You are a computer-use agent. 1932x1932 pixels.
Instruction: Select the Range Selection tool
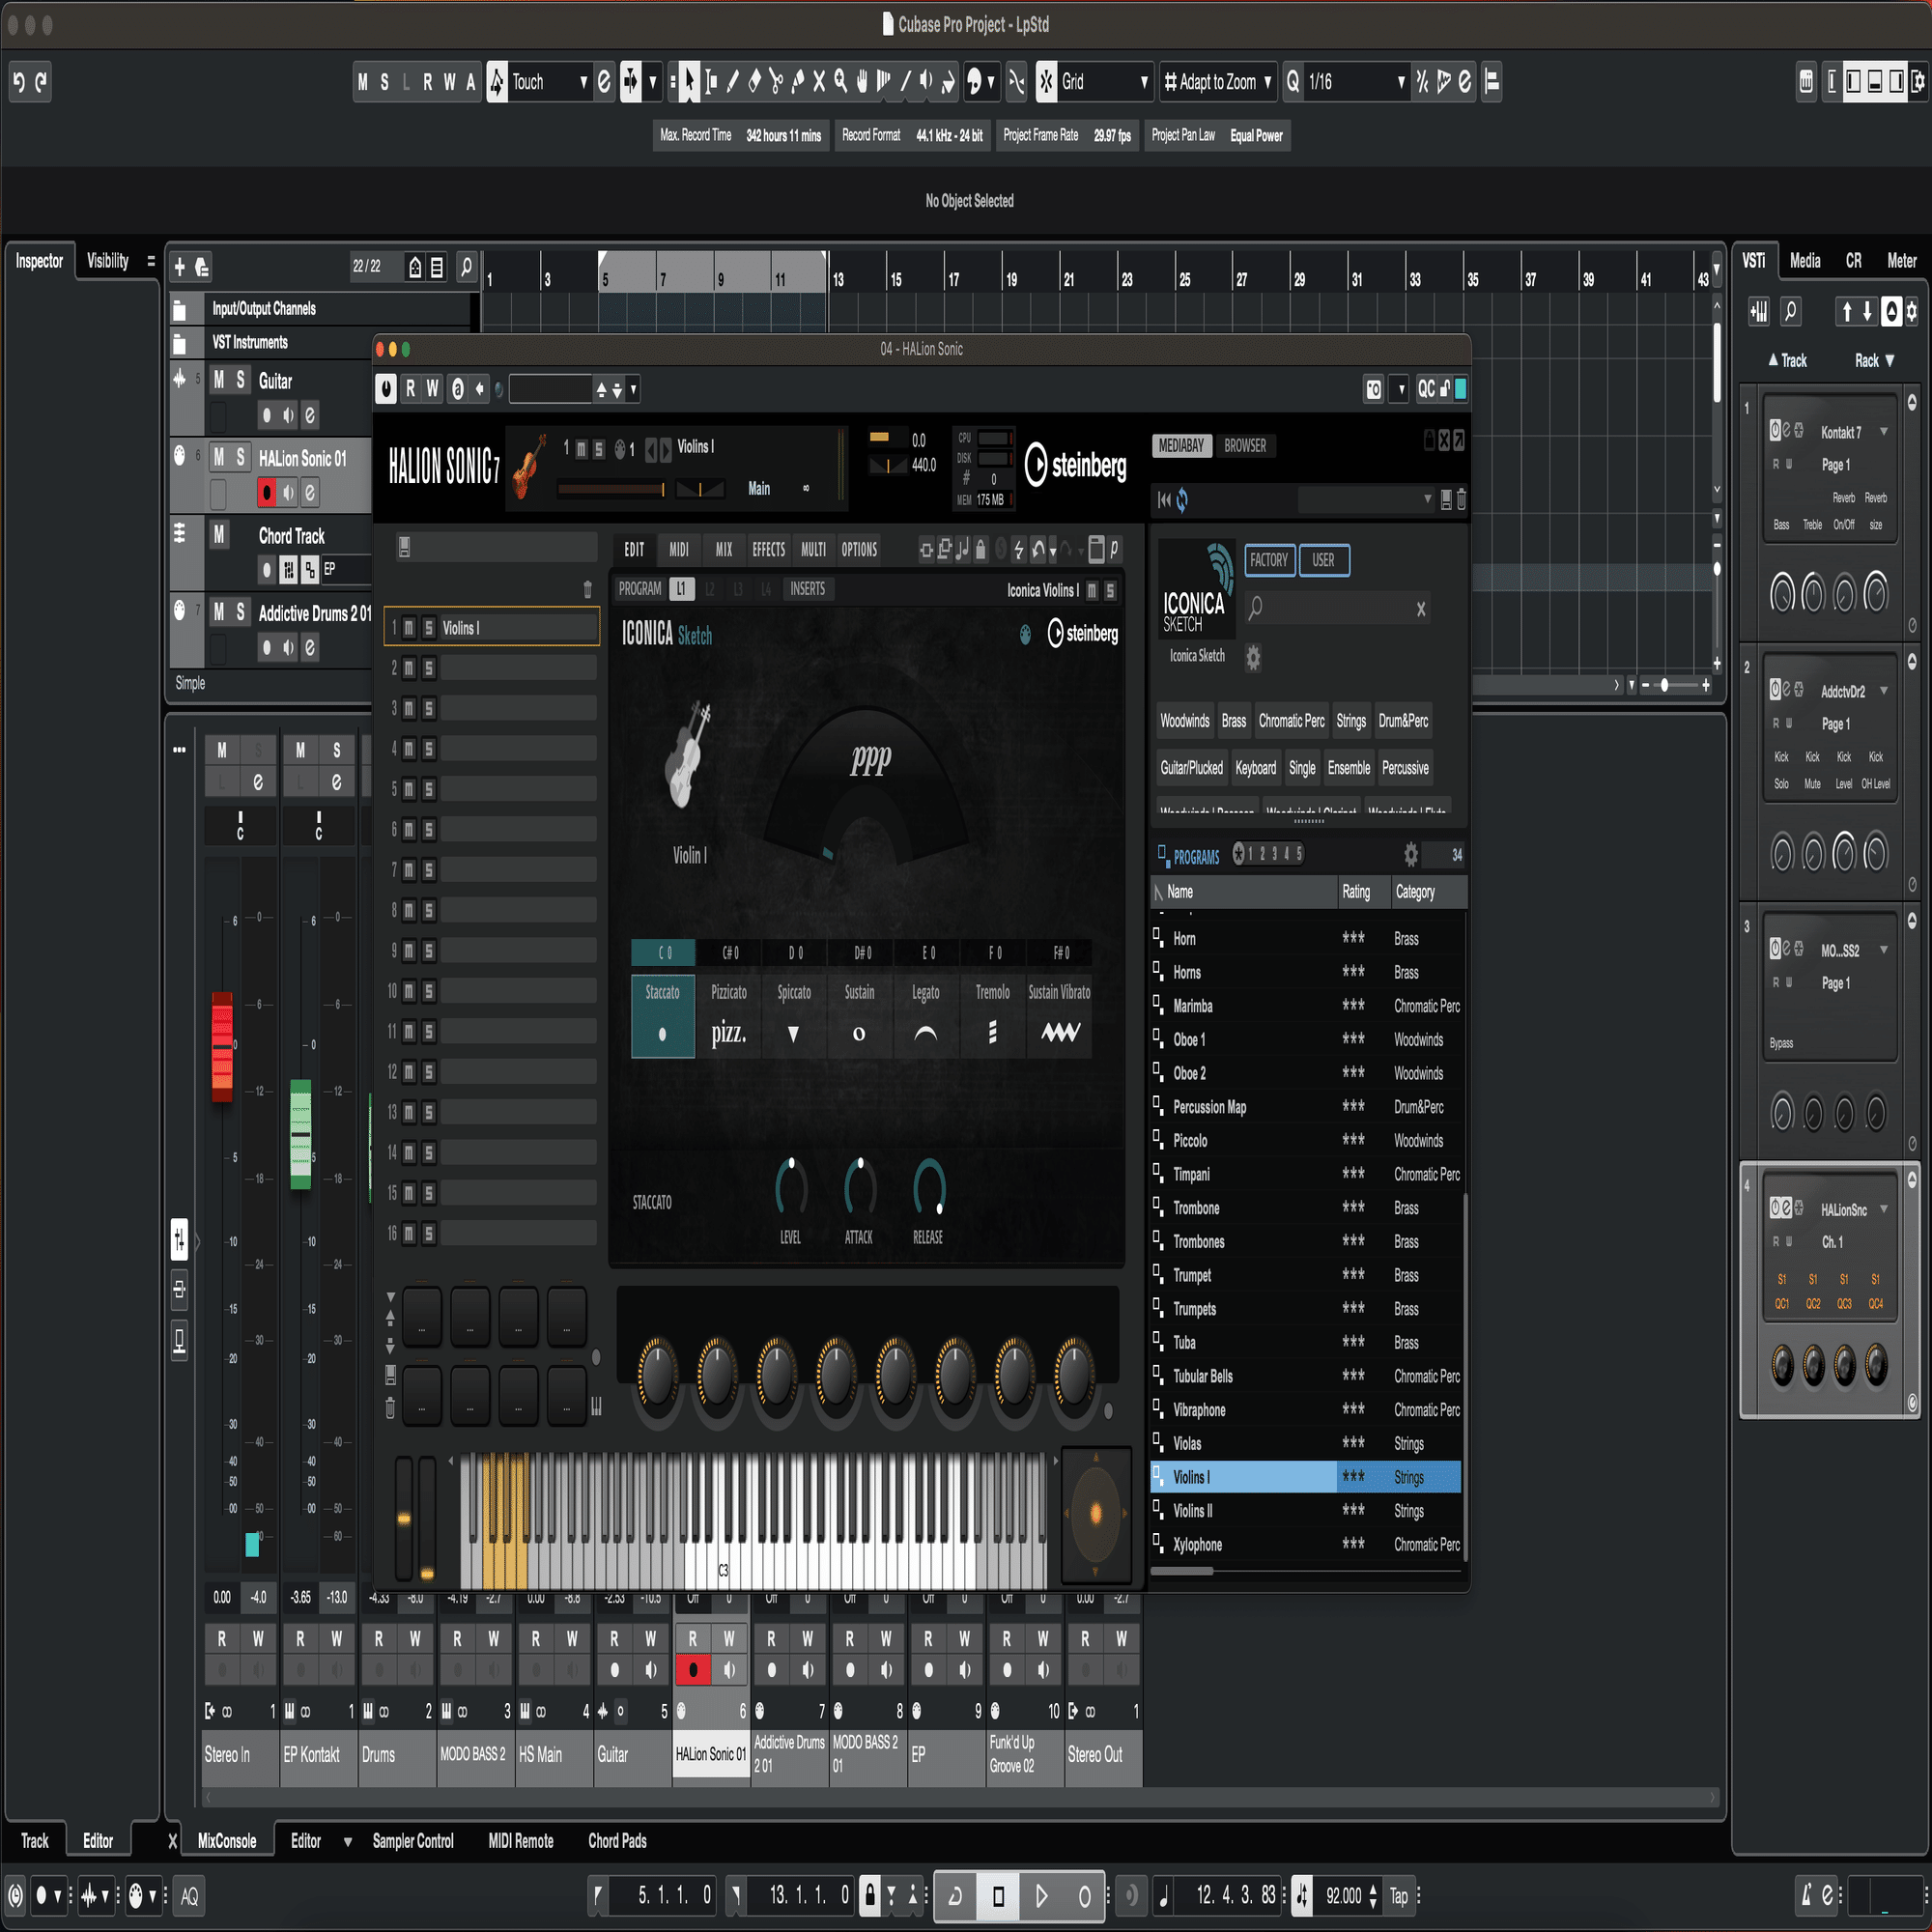tap(711, 82)
